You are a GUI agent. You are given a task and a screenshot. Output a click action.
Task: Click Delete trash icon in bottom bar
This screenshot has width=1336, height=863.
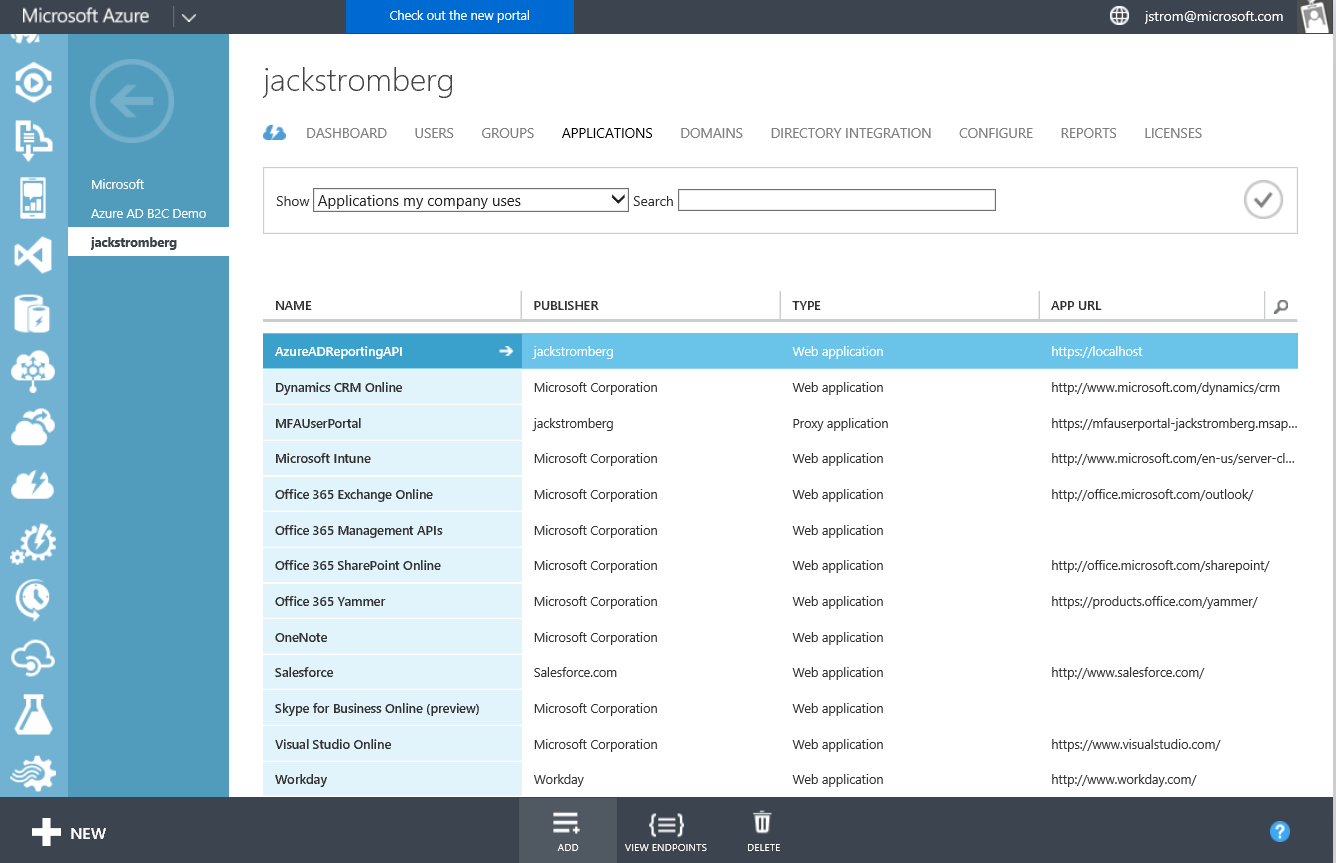pyautogui.click(x=763, y=831)
